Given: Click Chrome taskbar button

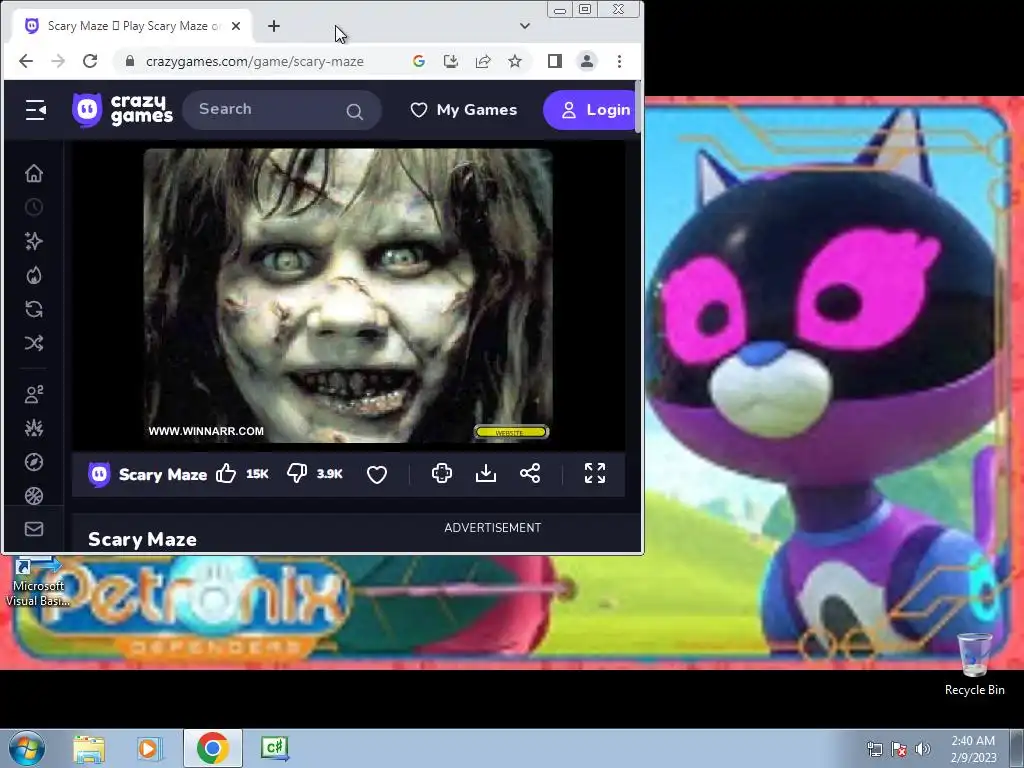Looking at the screenshot, I should [212, 748].
